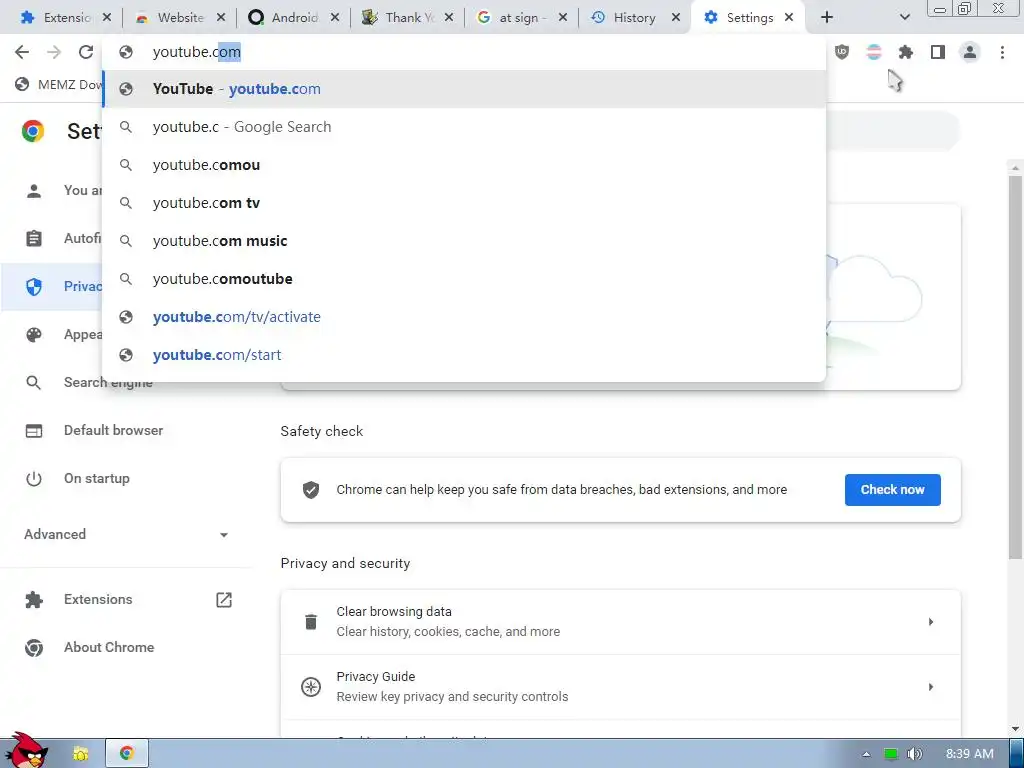Click the green network tray icon

tap(891, 754)
